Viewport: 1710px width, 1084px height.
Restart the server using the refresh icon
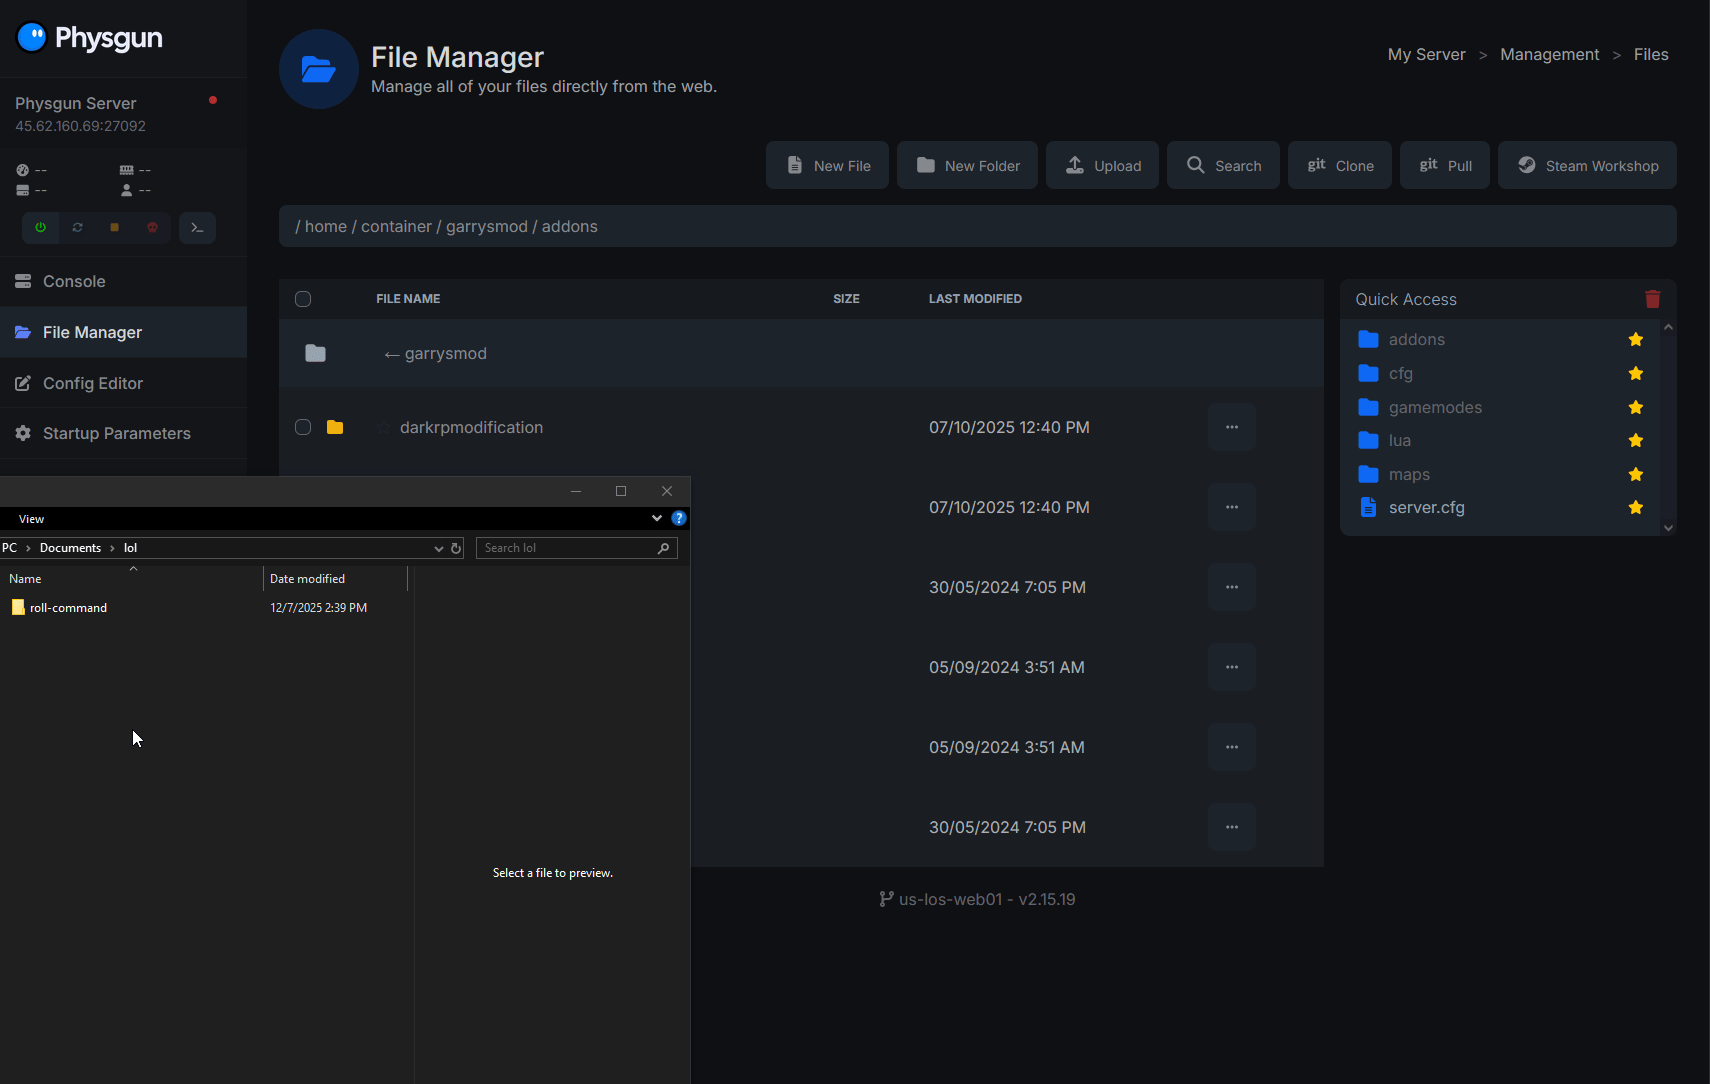click(78, 227)
